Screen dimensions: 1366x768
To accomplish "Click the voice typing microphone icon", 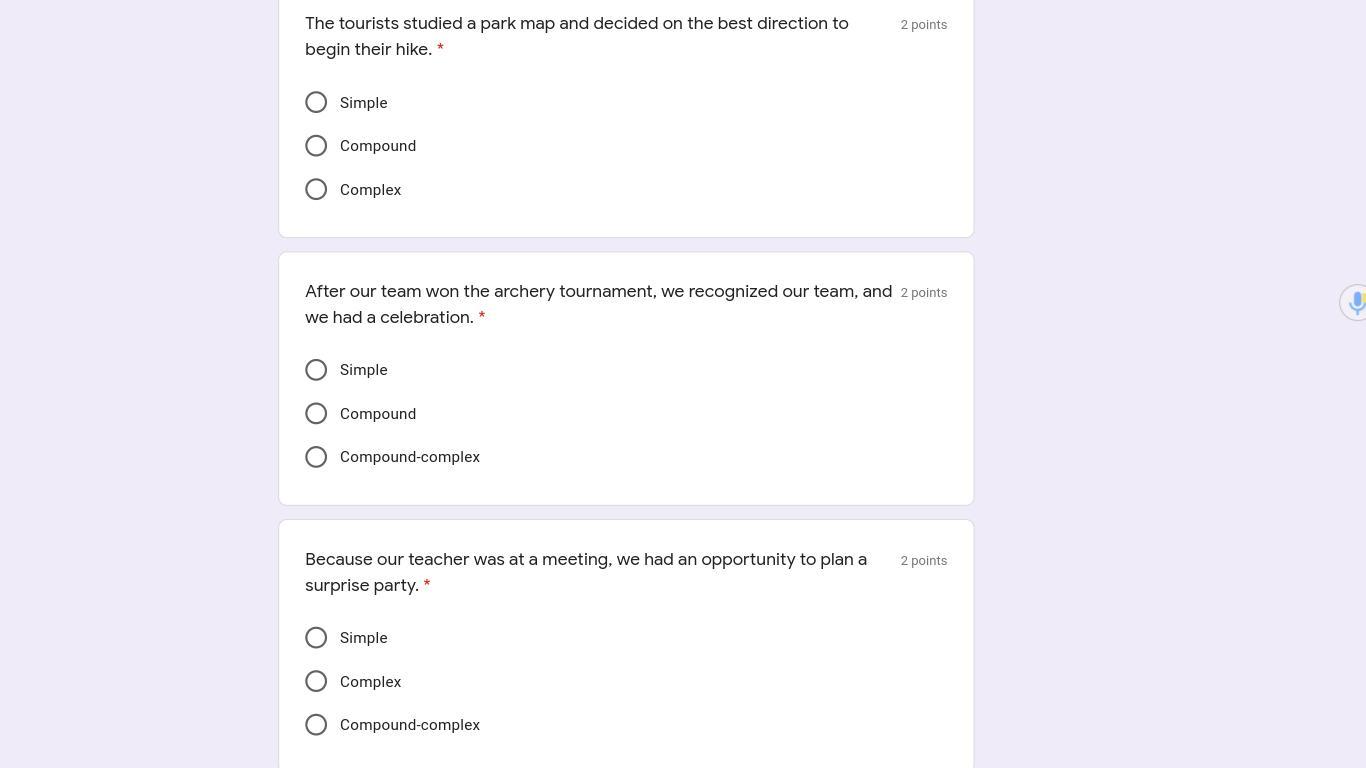I will (x=1355, y=302).
